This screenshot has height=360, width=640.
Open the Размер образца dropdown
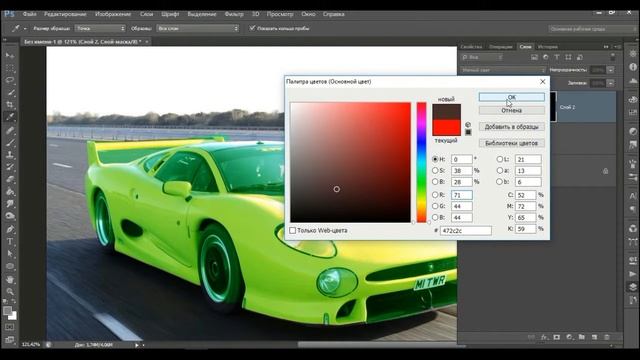tap(100, 28)
